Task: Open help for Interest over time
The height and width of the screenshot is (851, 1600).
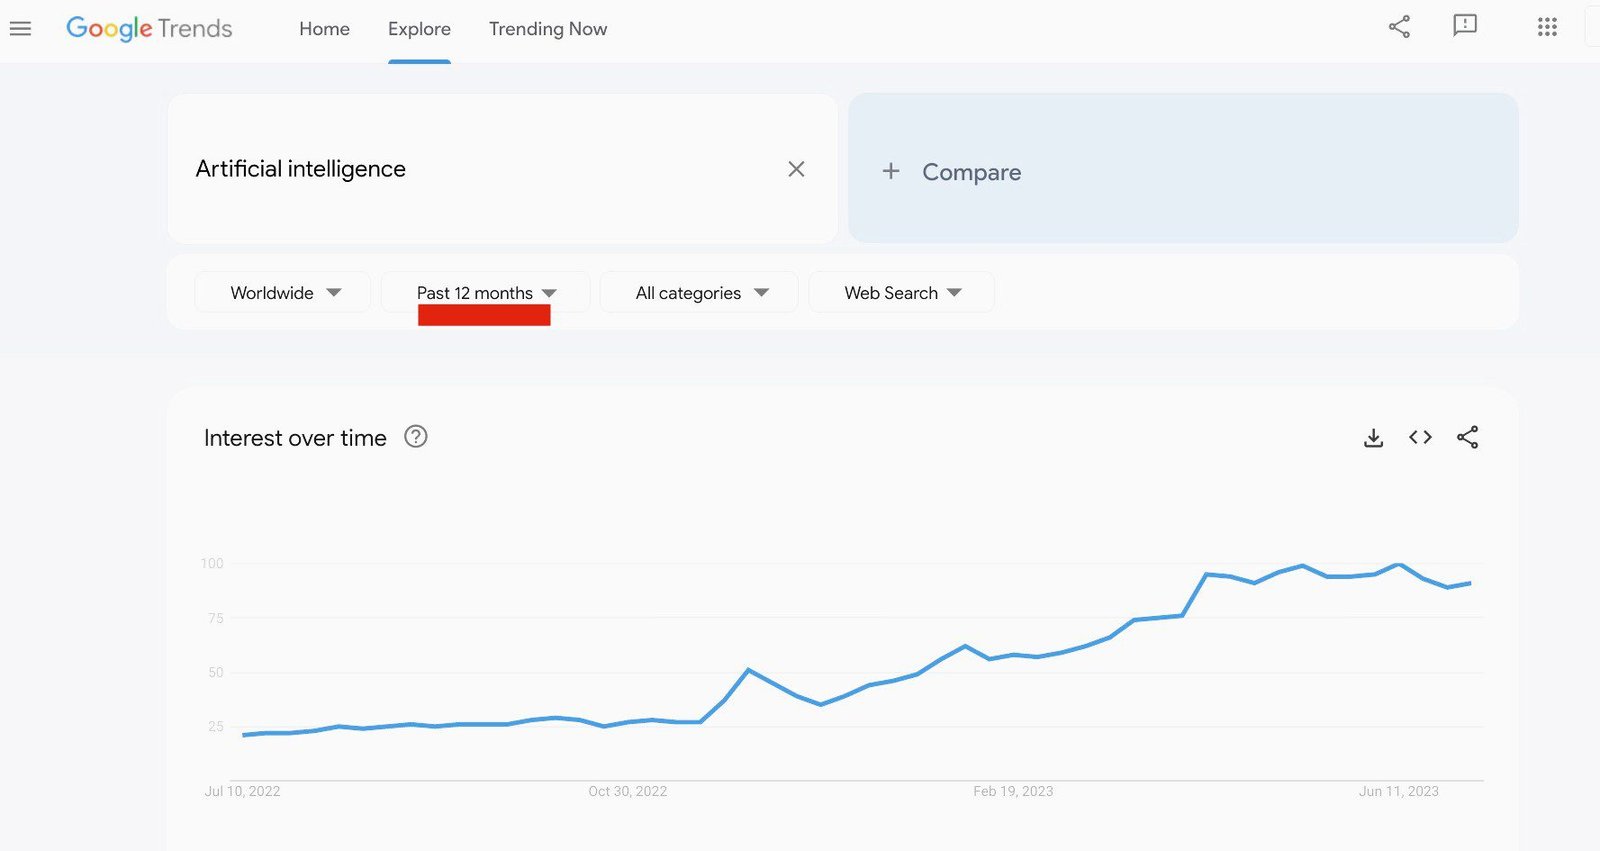Action: click(416, 436)
